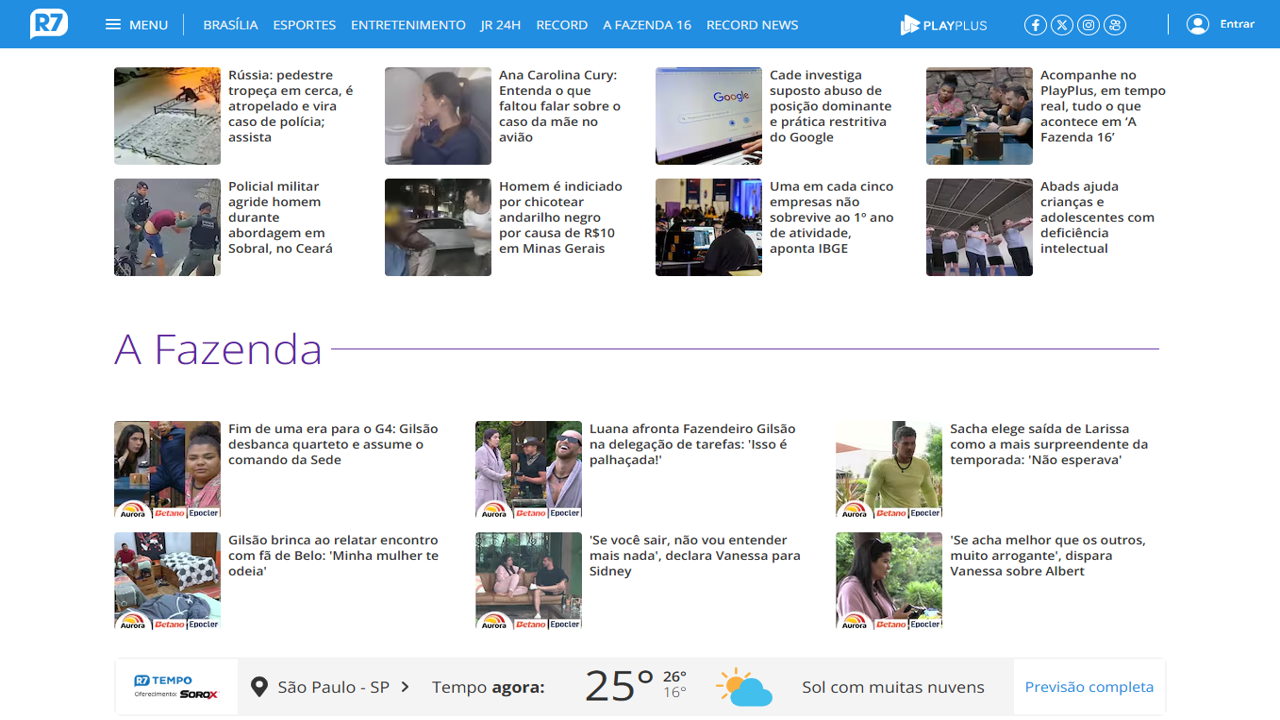
Task: Click the Entrar login link
Action: click(x=1237, y=24)
